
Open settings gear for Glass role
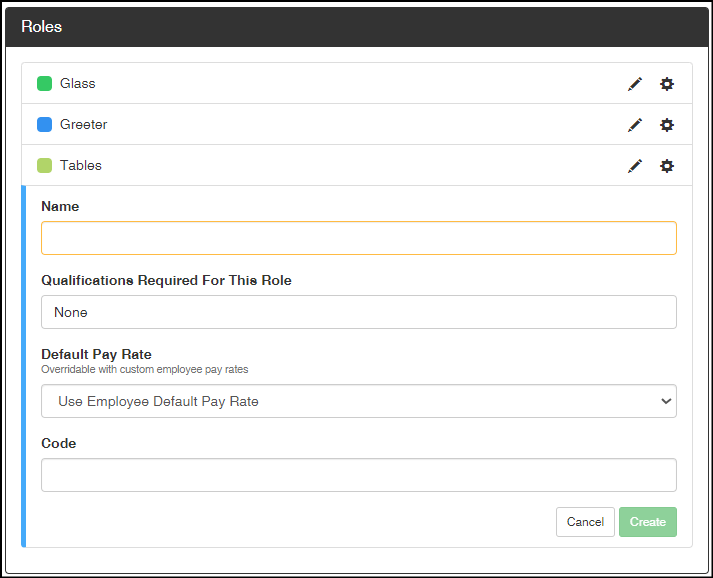point(667,84)
